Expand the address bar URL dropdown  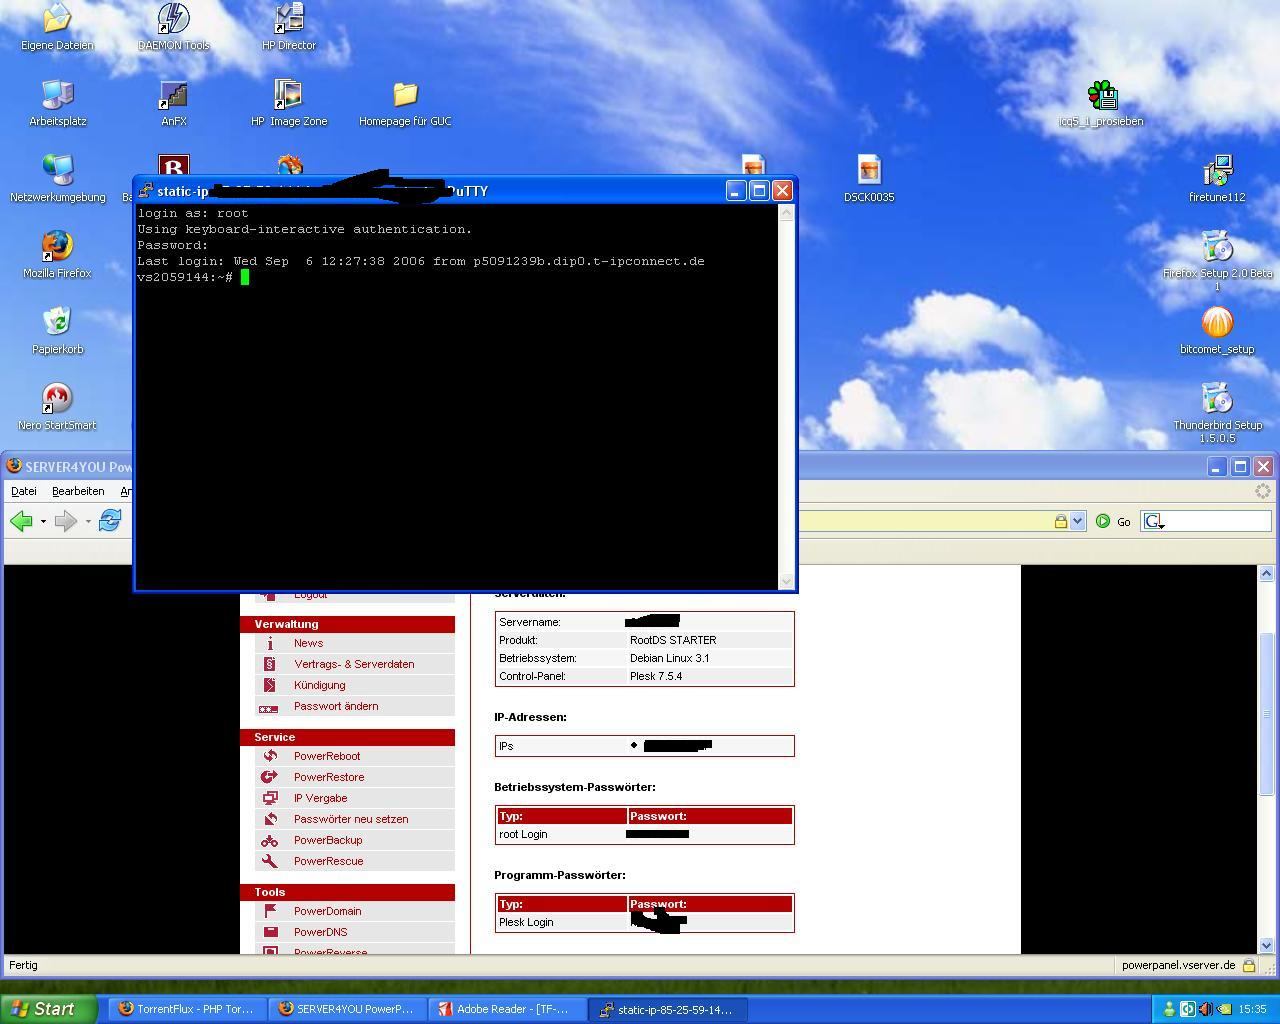(x=1077, y=521)
